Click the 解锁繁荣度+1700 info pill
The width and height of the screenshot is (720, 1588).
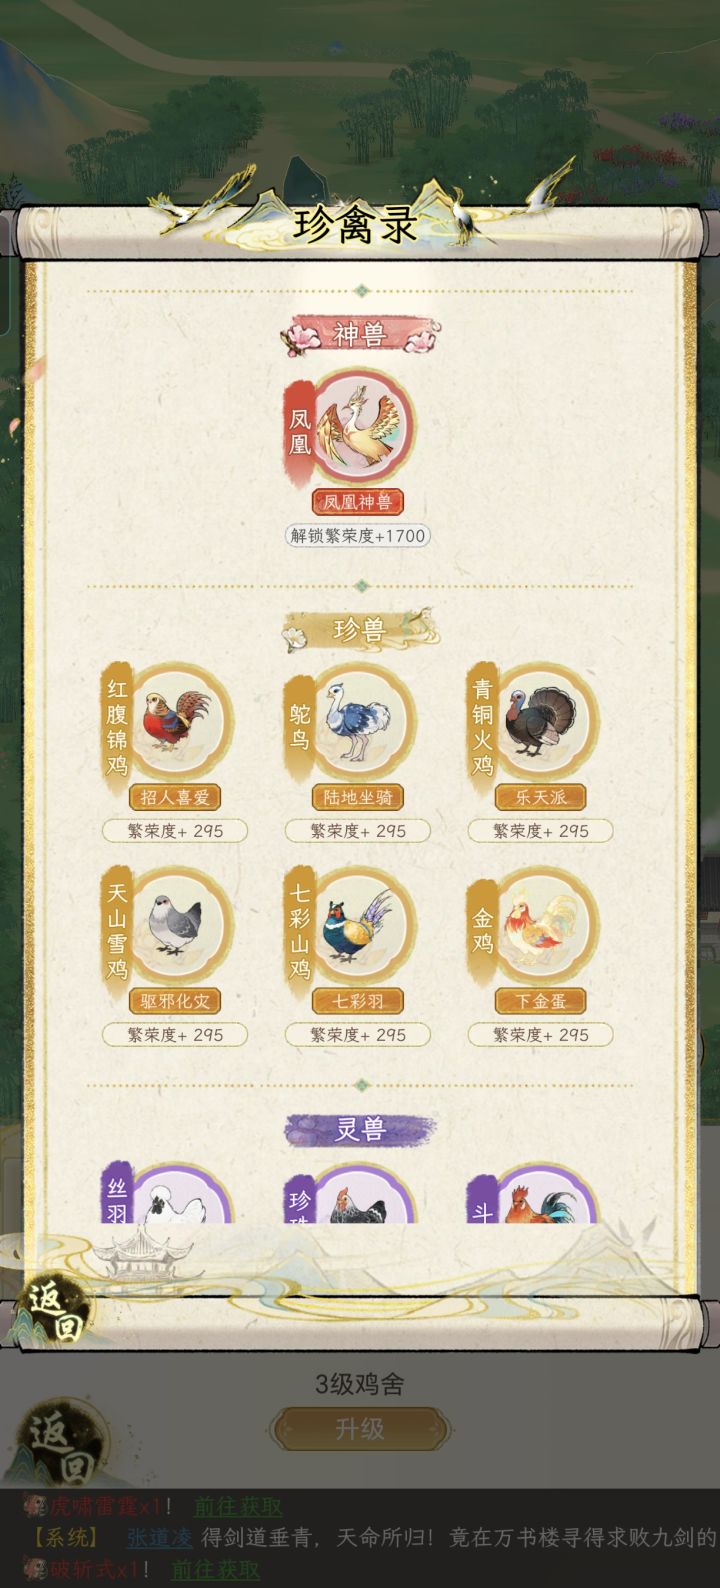click(x=358, y=535)
